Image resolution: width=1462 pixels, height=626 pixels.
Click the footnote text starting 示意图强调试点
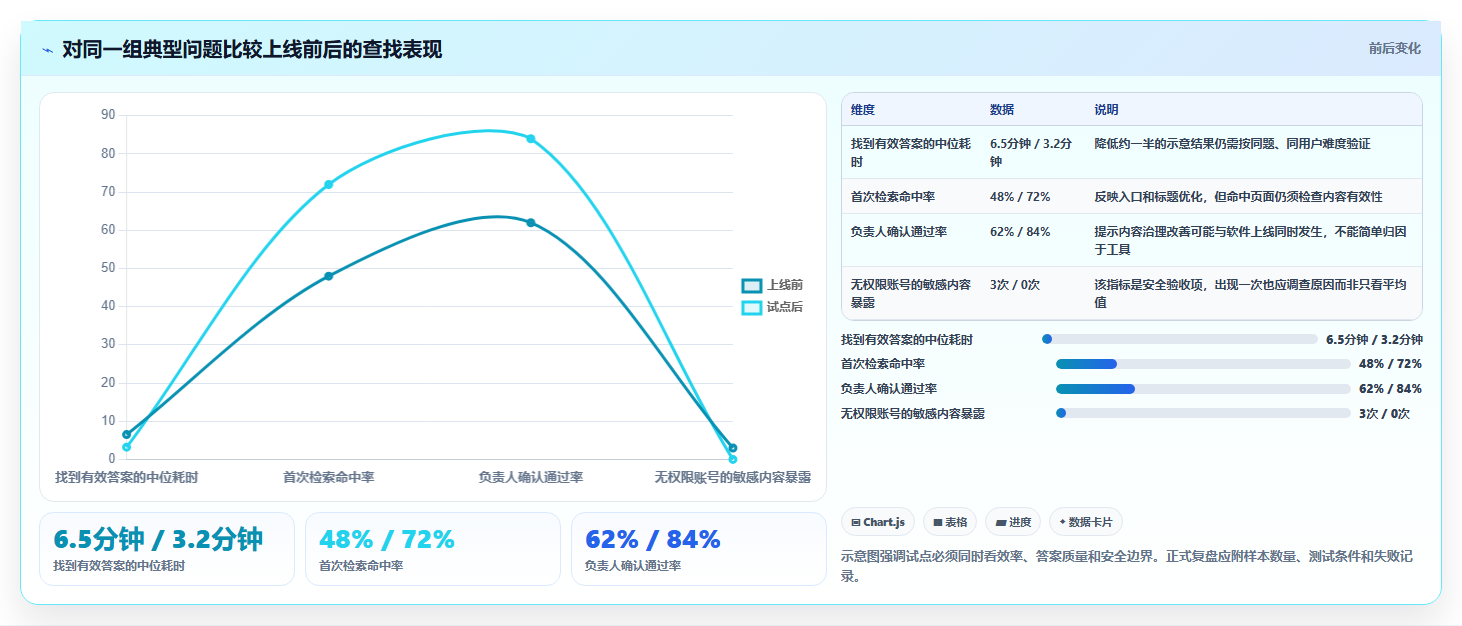(x=1127, y=565)
